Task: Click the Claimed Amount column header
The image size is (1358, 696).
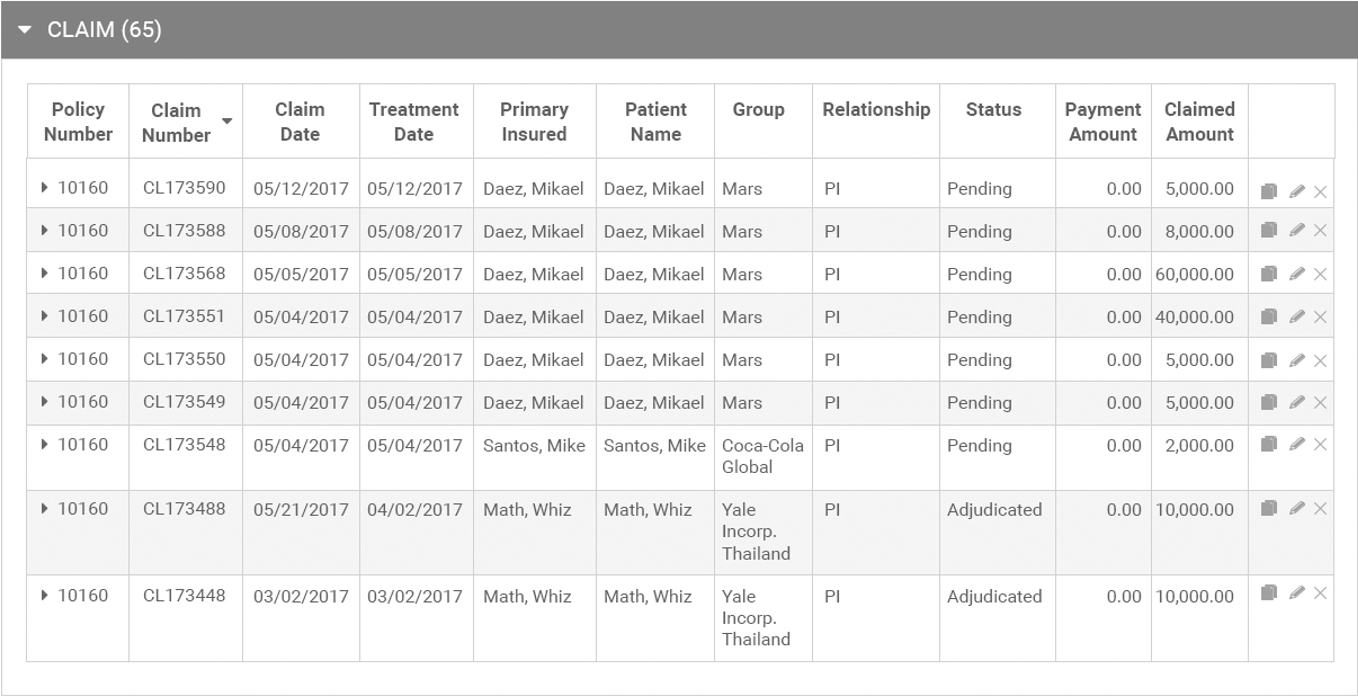Action: [x=1199, y=121]
